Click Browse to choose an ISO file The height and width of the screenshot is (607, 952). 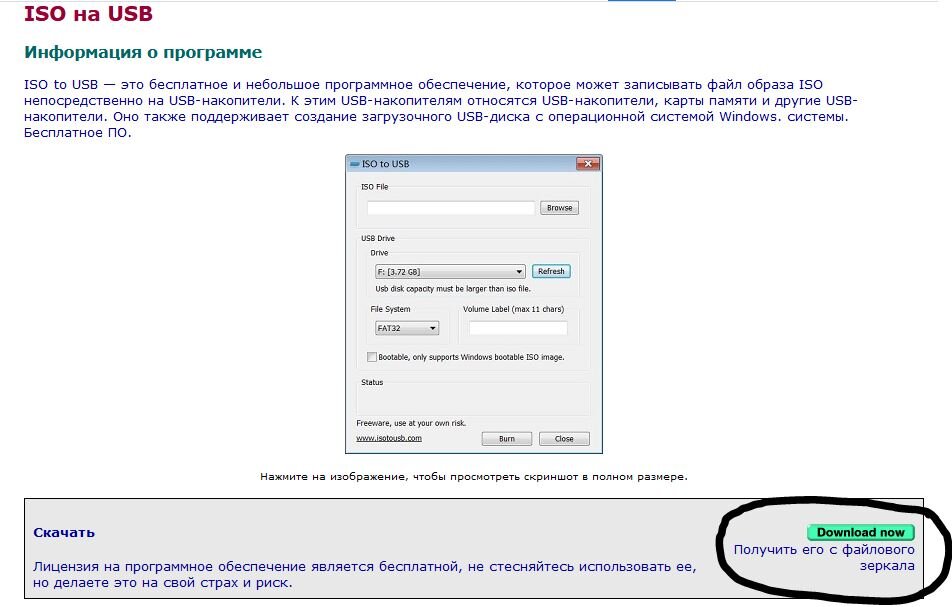(x=558, y=207)
